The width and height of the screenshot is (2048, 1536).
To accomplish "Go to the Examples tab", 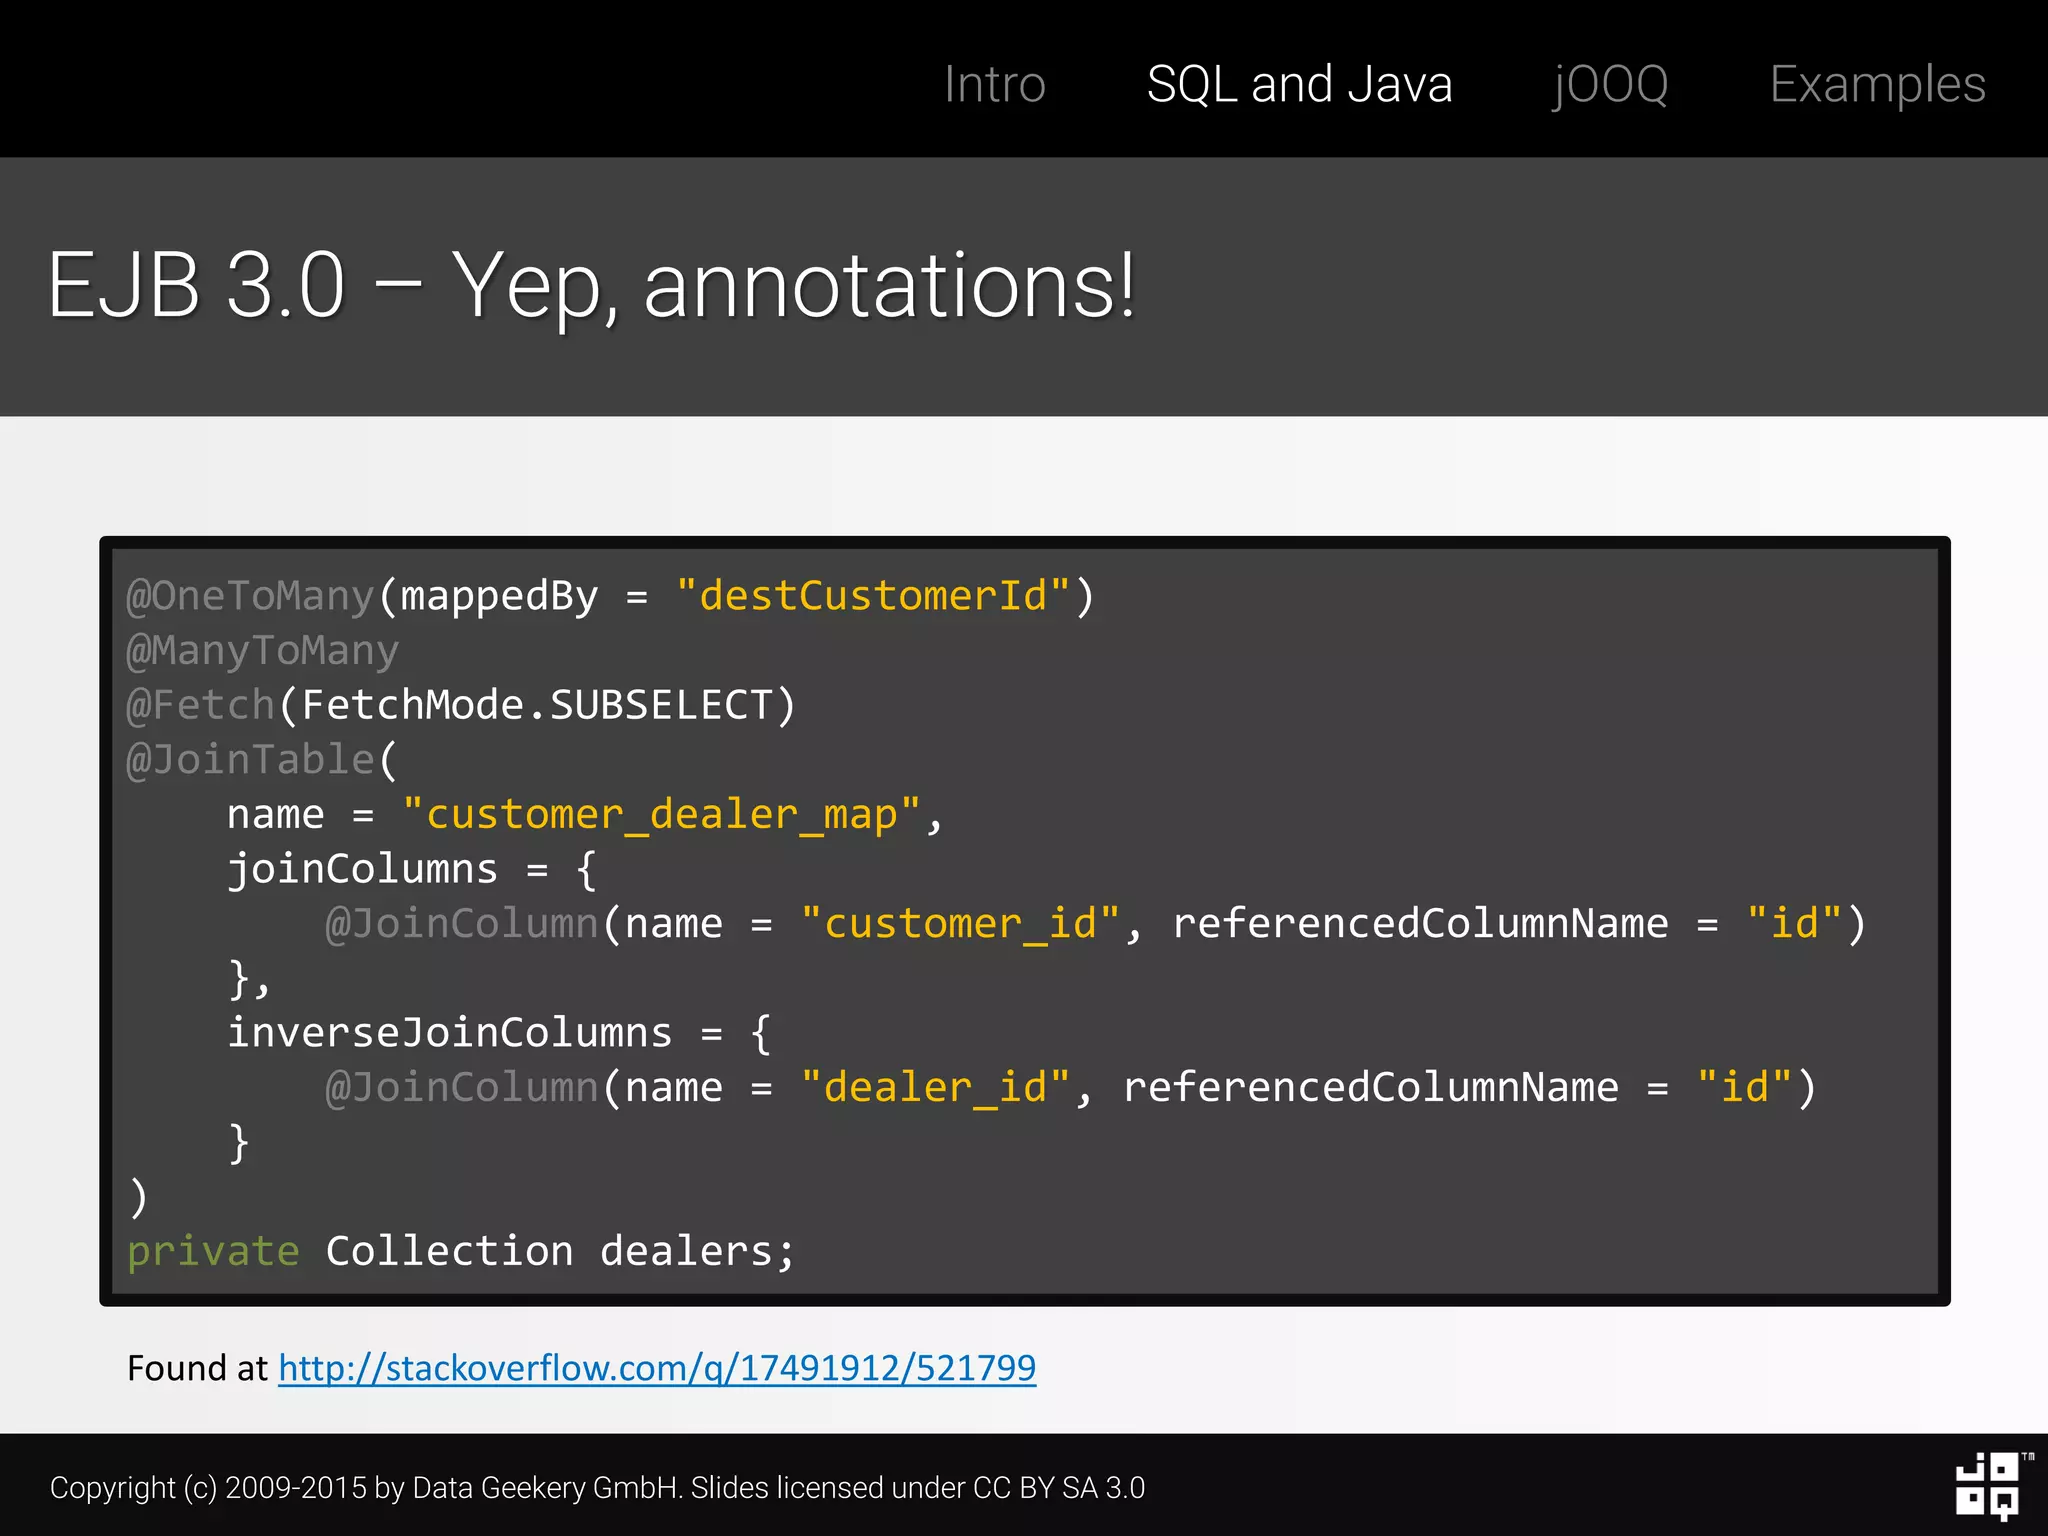I will coord(1877,84).
